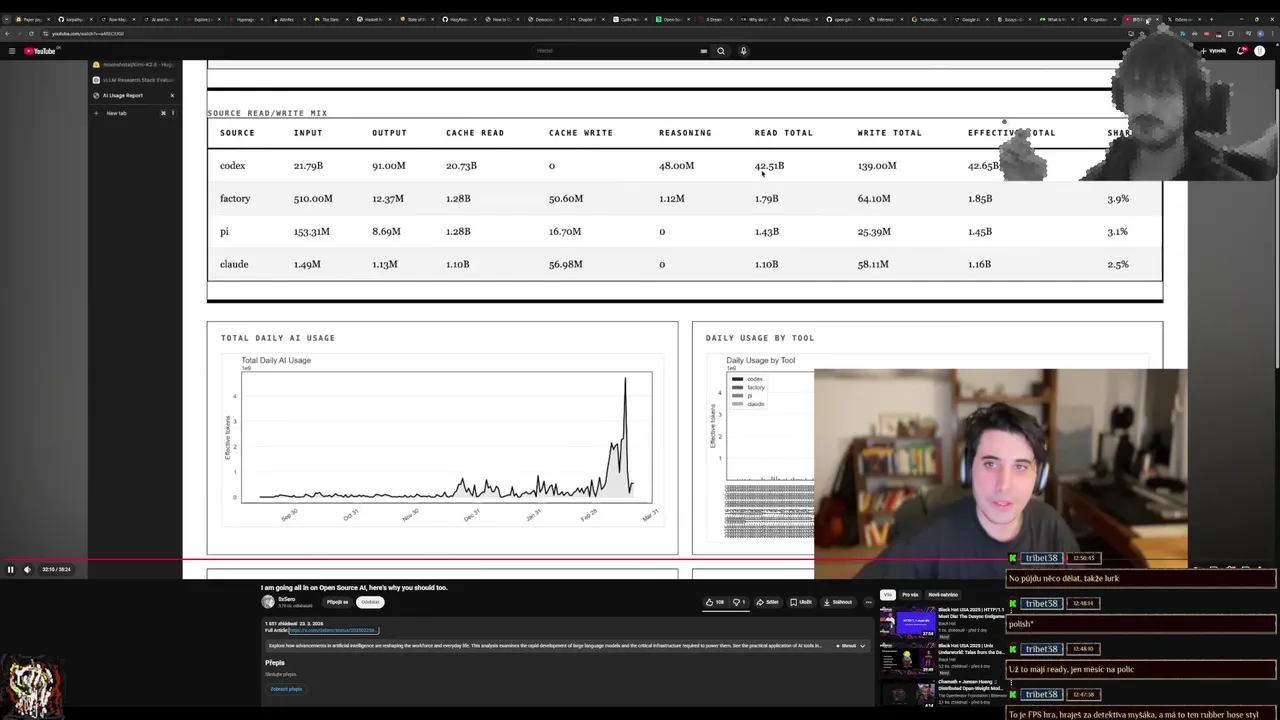The height and width of the screenshot is (720, 1280).
Task: Open new browser tab with plus icon
Action: (x=1211, y=19)
